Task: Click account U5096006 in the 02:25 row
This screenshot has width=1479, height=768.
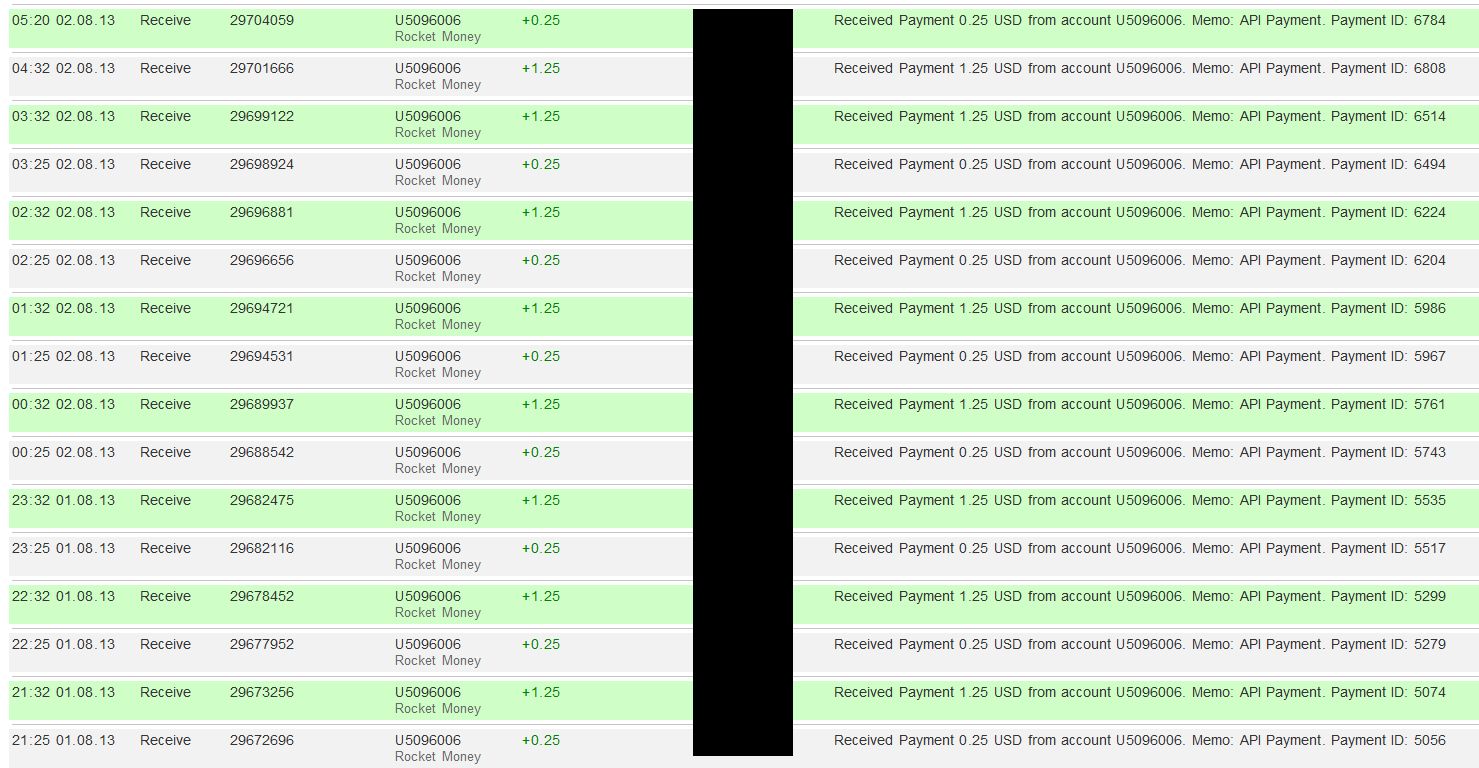Action: pos(428,260)
